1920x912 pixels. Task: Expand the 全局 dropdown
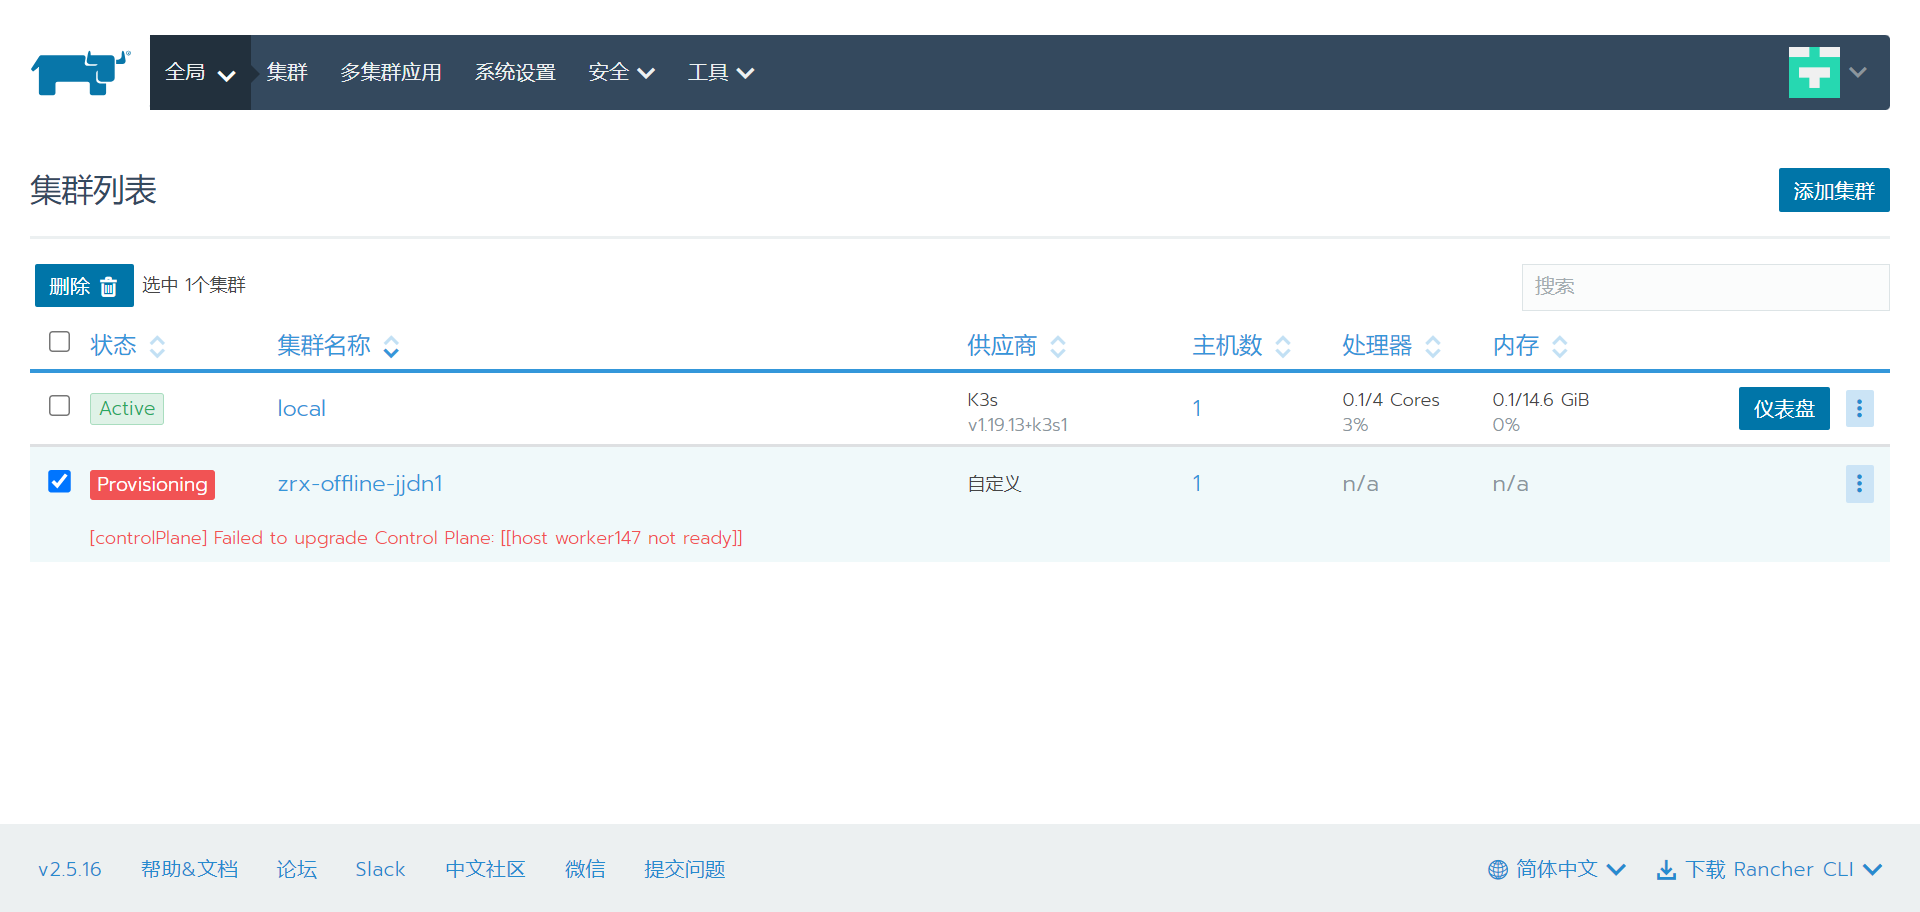tap(200, 73)
